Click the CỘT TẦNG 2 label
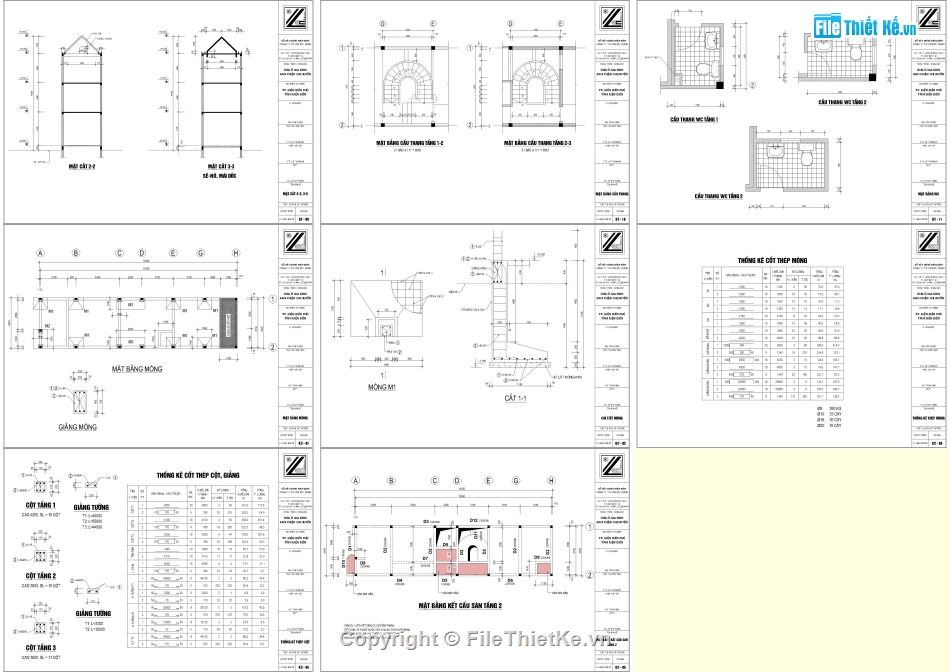Viewport: 950px width, 672px height. coord(41,576)
